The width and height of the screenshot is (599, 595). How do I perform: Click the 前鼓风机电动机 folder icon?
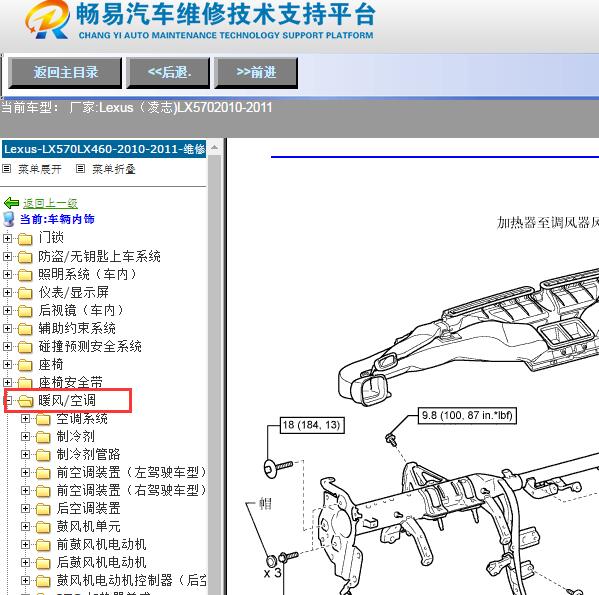click(43, 545)
